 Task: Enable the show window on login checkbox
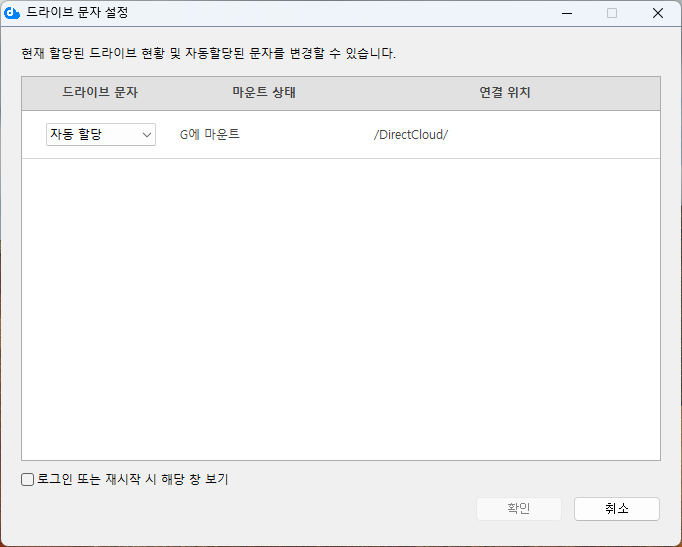[x=28, y=480]
